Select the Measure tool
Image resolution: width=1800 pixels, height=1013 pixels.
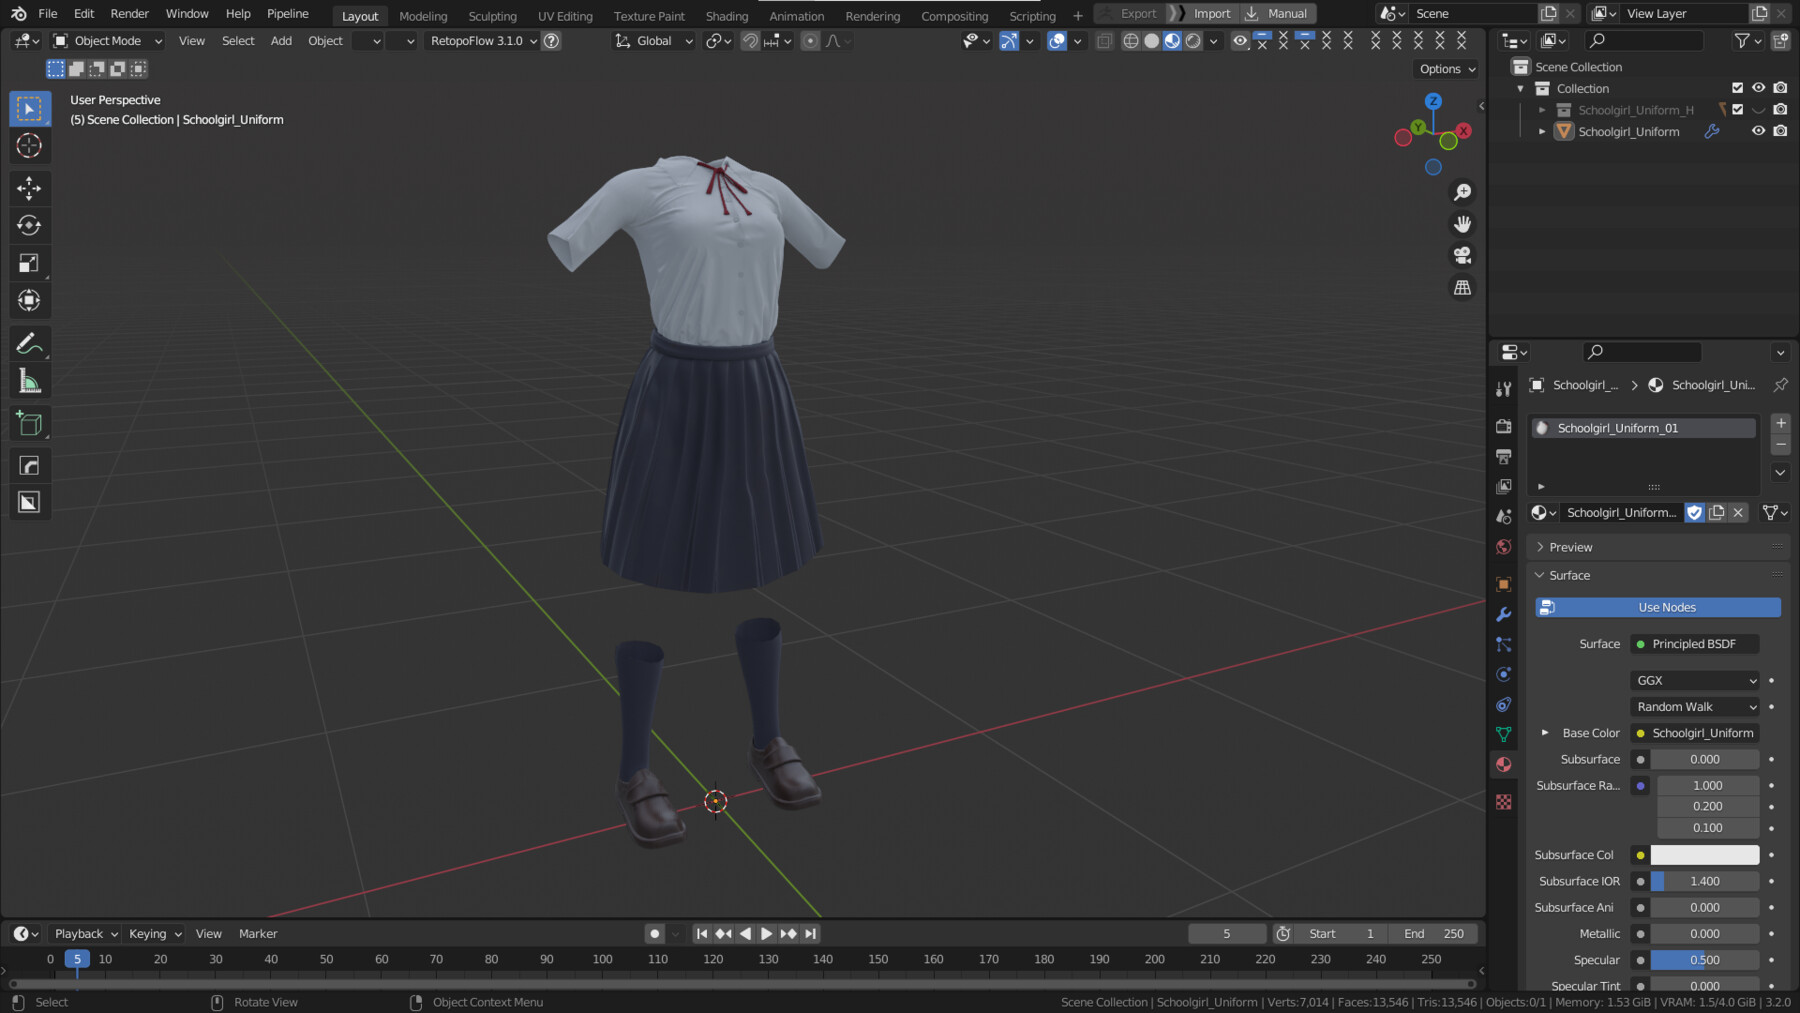coord(30,380)
